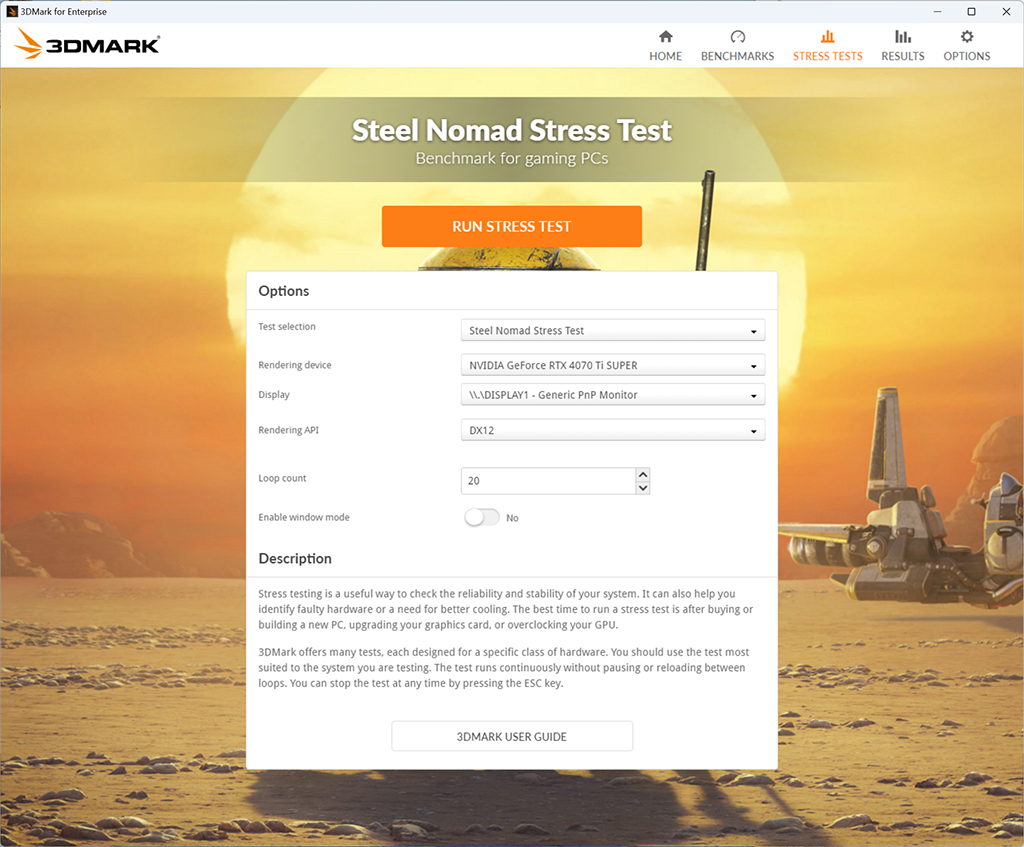The image size is (1024, 847).
Task: Click the Home house icon
Action: tap(665, 37)
